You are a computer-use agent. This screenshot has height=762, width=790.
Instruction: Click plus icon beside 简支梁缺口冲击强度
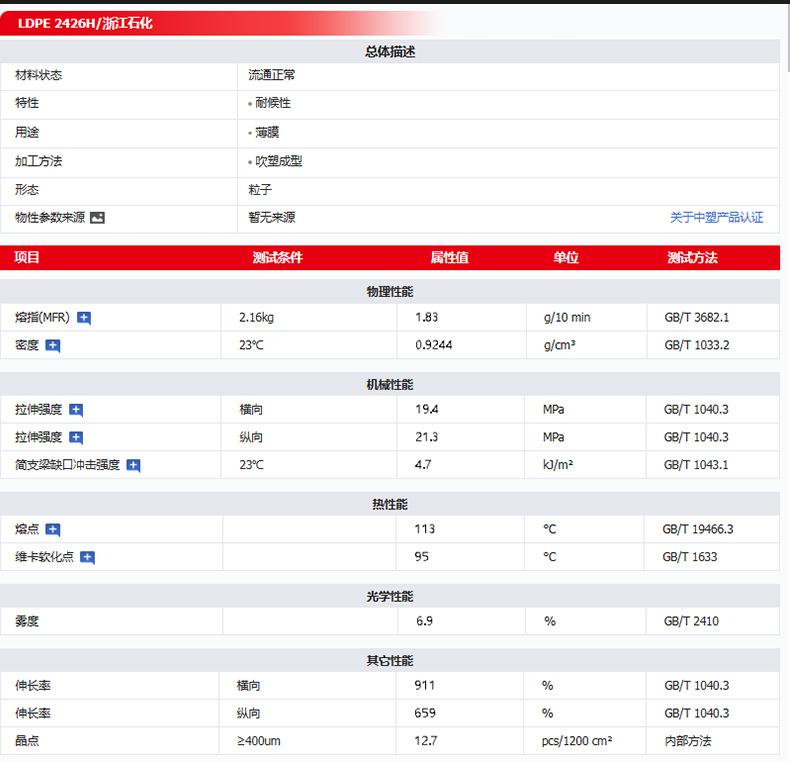coord(133,465)
